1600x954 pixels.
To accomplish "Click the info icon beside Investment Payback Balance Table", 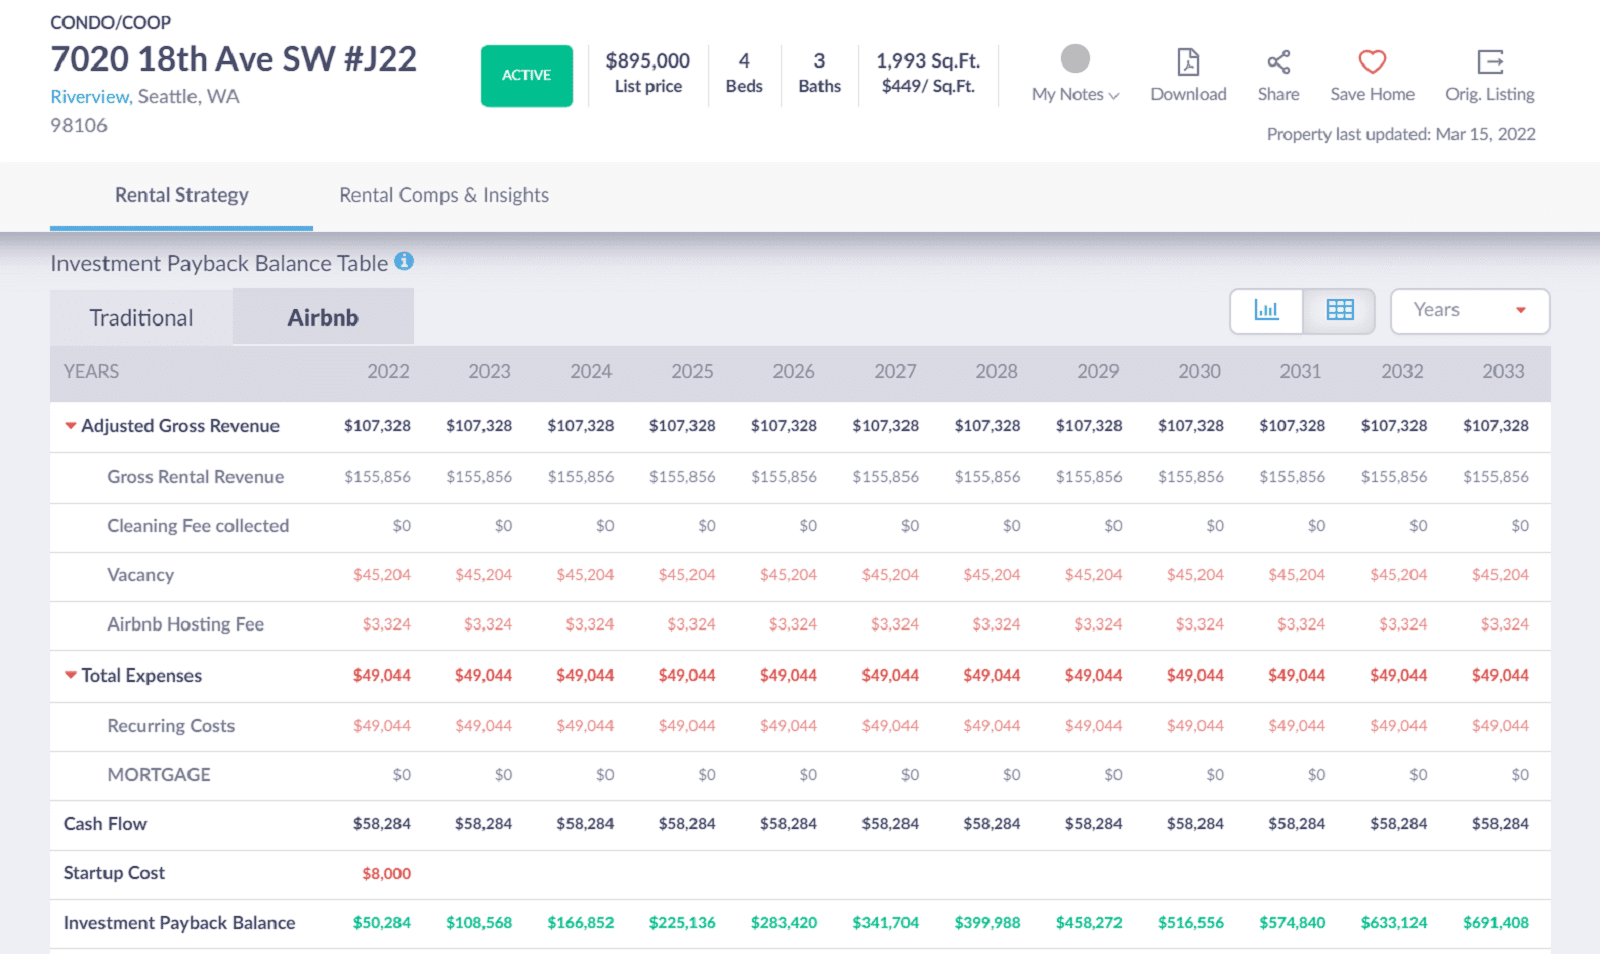I will 404,262.
